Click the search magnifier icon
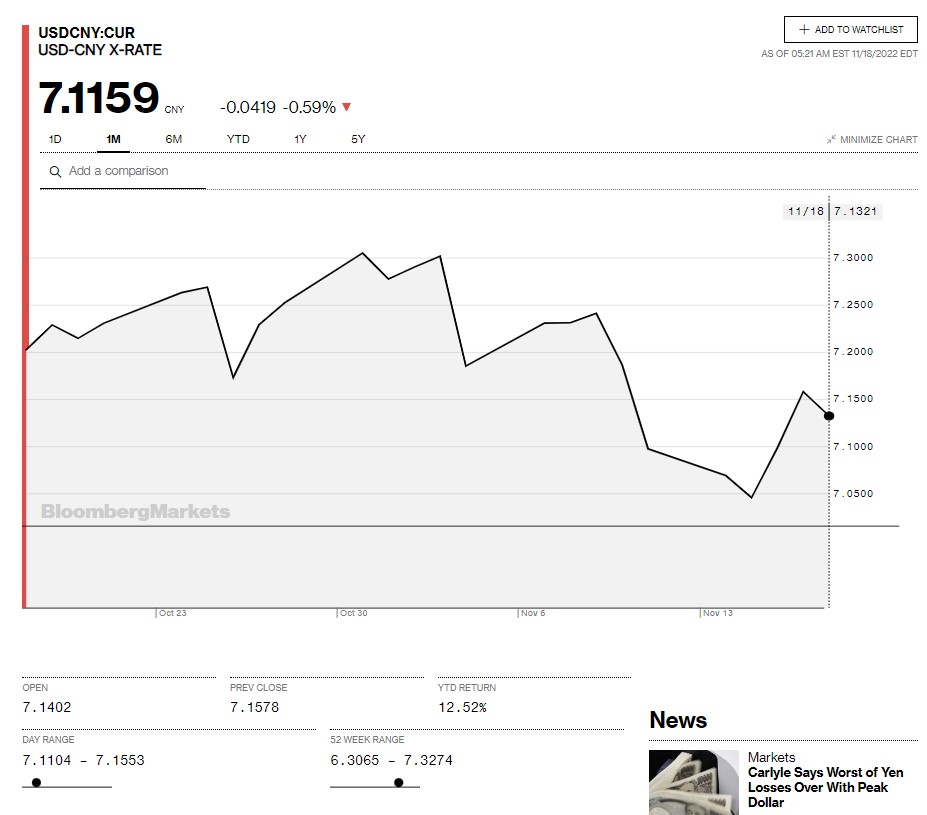 56,172
